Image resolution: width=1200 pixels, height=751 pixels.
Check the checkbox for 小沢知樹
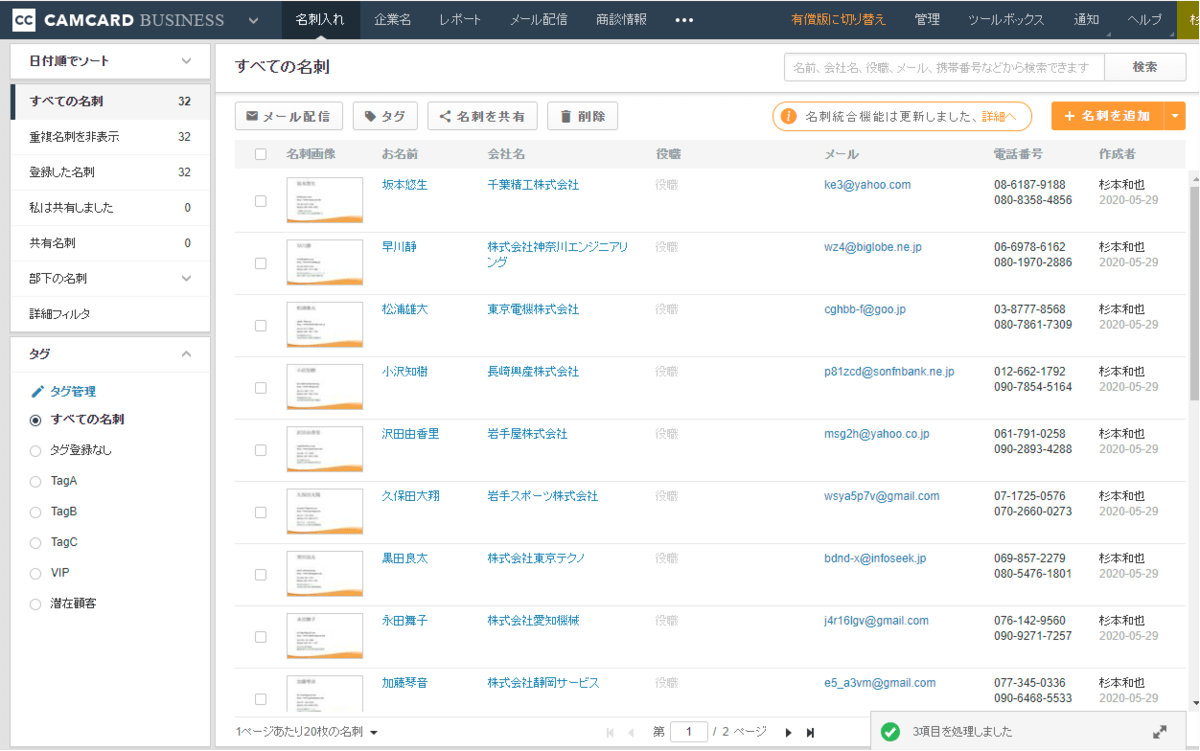coord(261,388)
